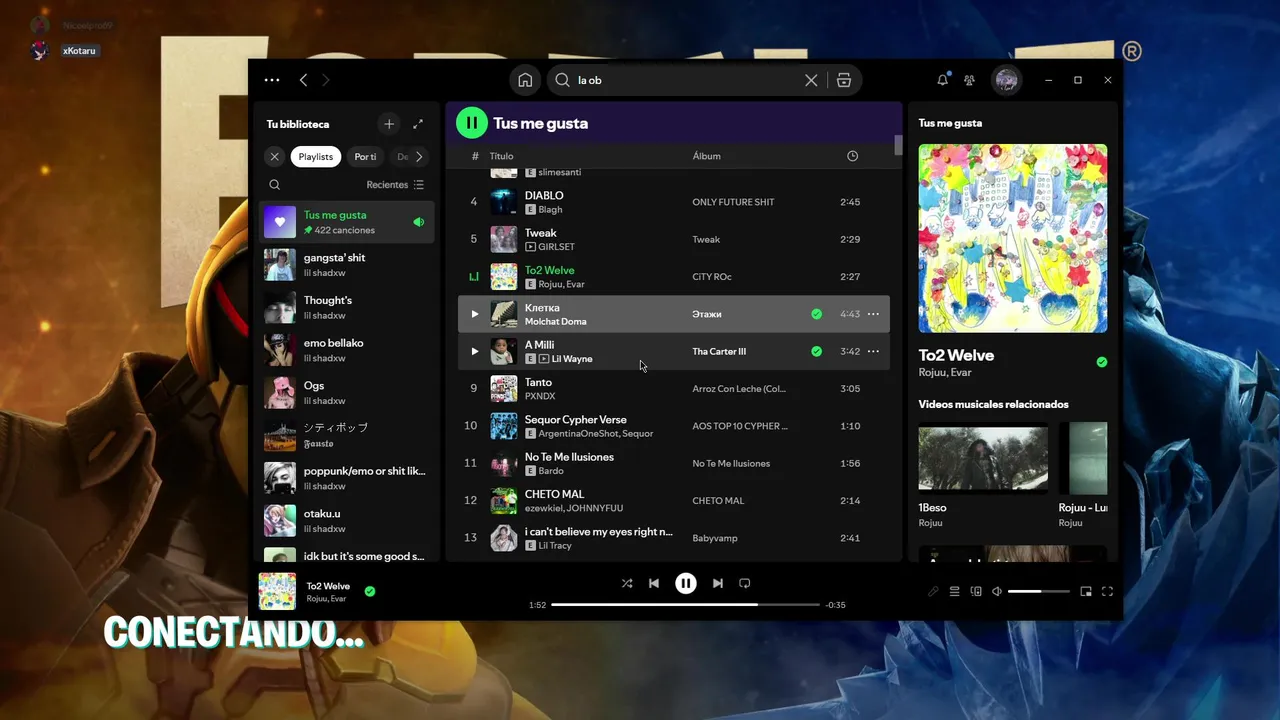The width and height of the screenshot is (1280, 720).
Task: Open the "gangsta' shit" playlist
Action: (347, 265)
